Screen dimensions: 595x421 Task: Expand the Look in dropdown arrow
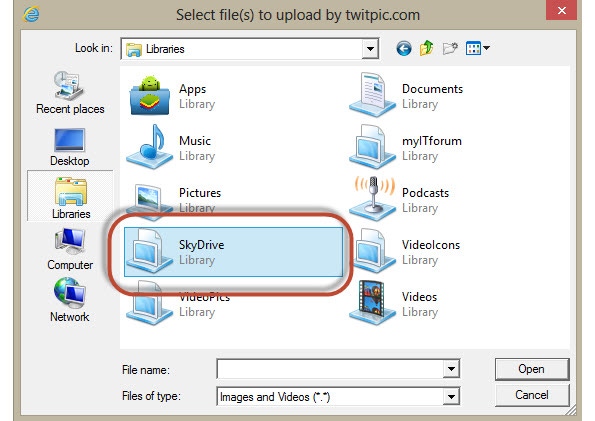(370, 49)
